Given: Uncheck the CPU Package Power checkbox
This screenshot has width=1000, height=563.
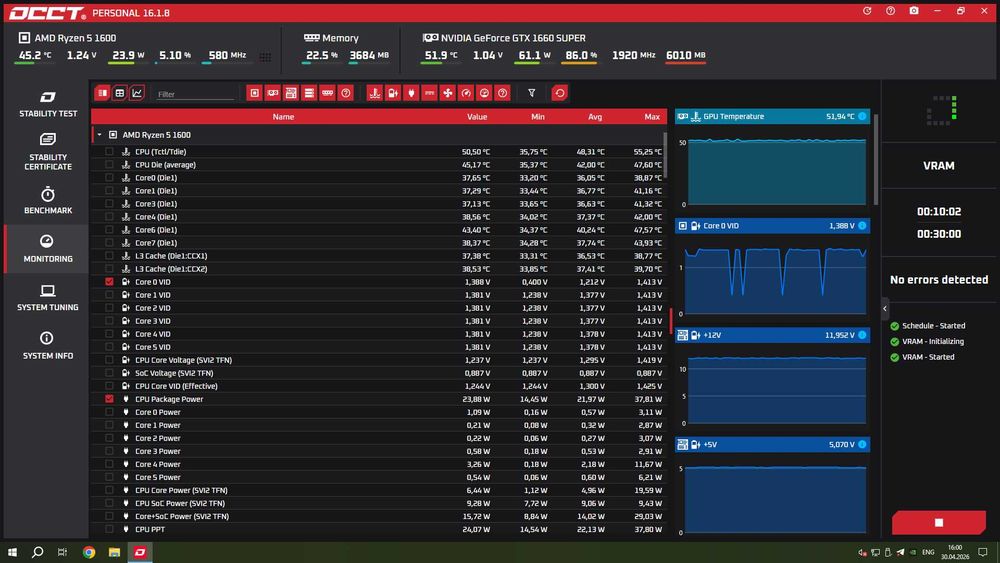Looking at the screenshot, I should click(x=109, y=399).
